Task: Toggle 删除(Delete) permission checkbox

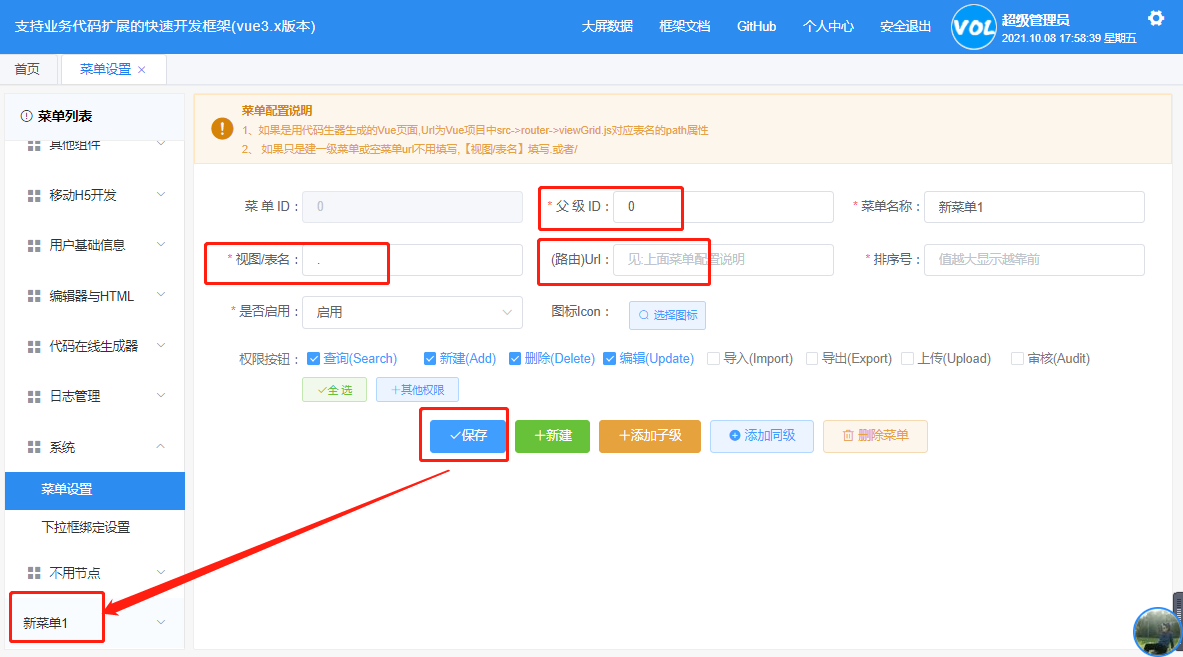Action: [515, 358]
